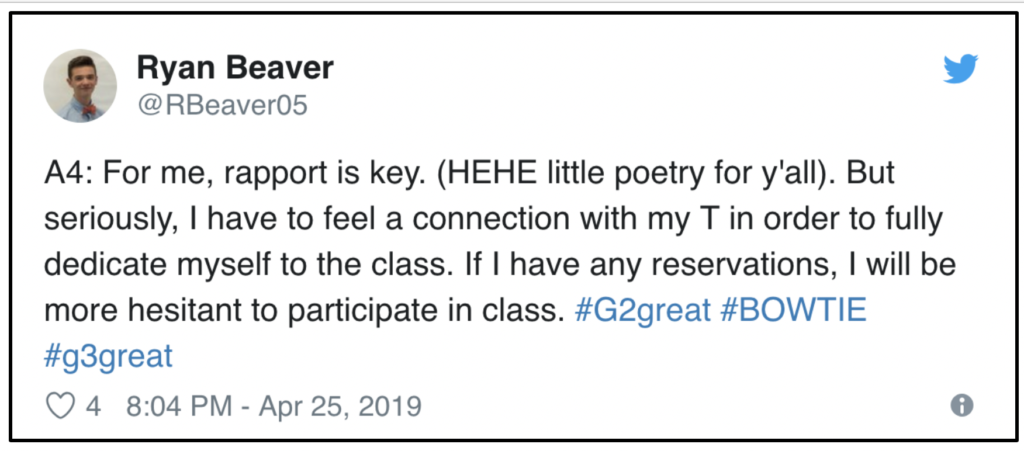Viewport: 1024px width, 451px height.
Task: Visit the @RBeaver05 handle
Action: point(222,104)
